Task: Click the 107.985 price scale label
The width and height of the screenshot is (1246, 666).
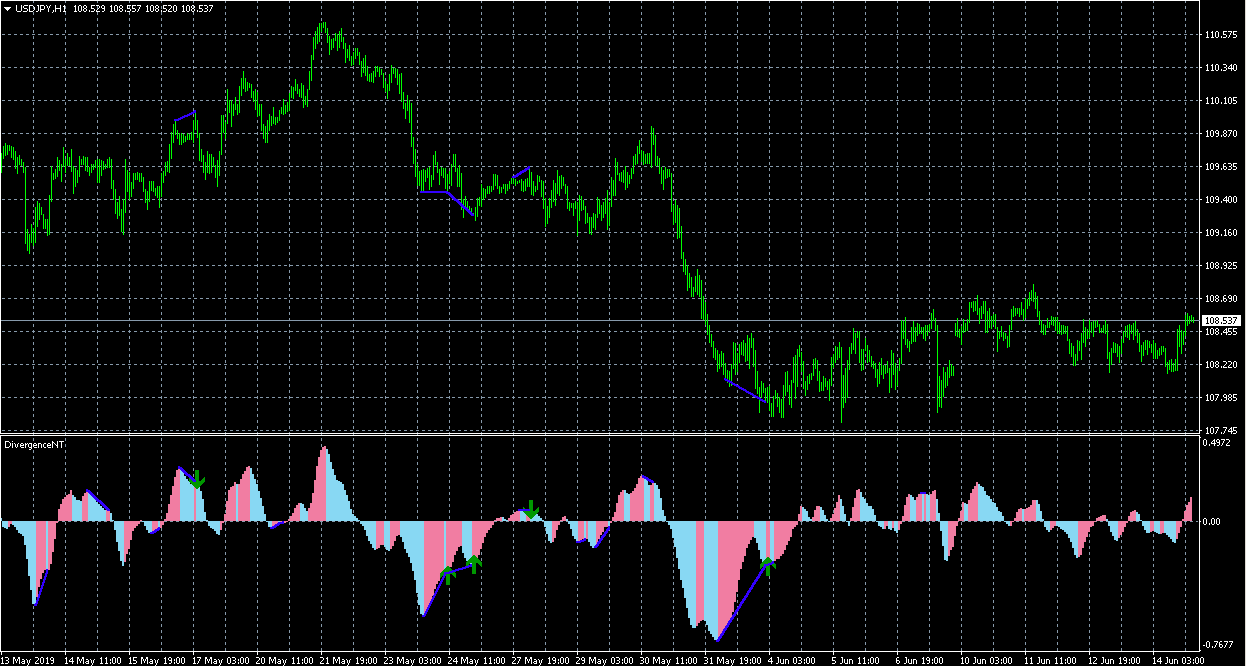Action: [x=1221, y=398]
